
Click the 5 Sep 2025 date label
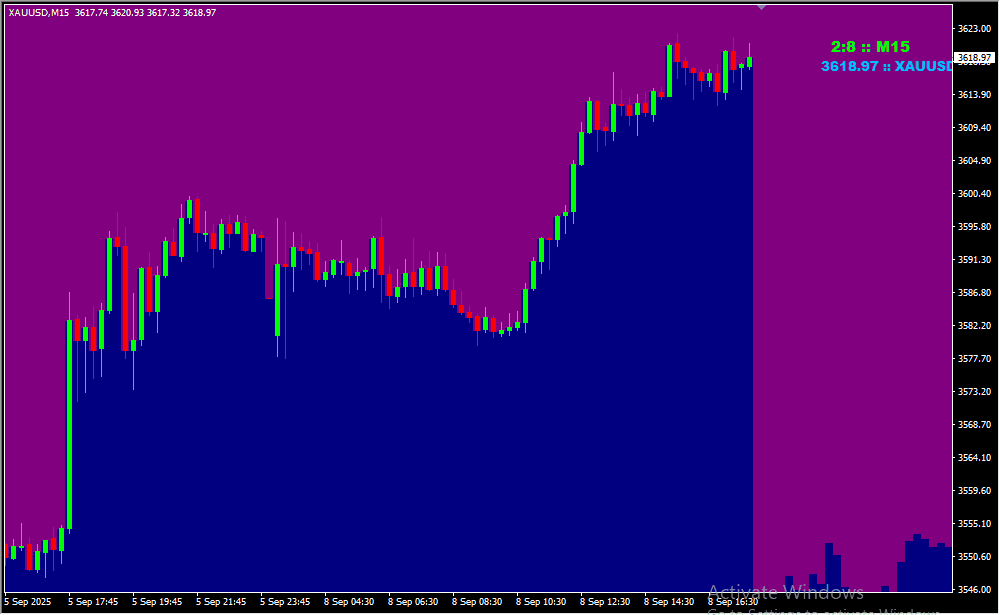click(x=28, y=602)
